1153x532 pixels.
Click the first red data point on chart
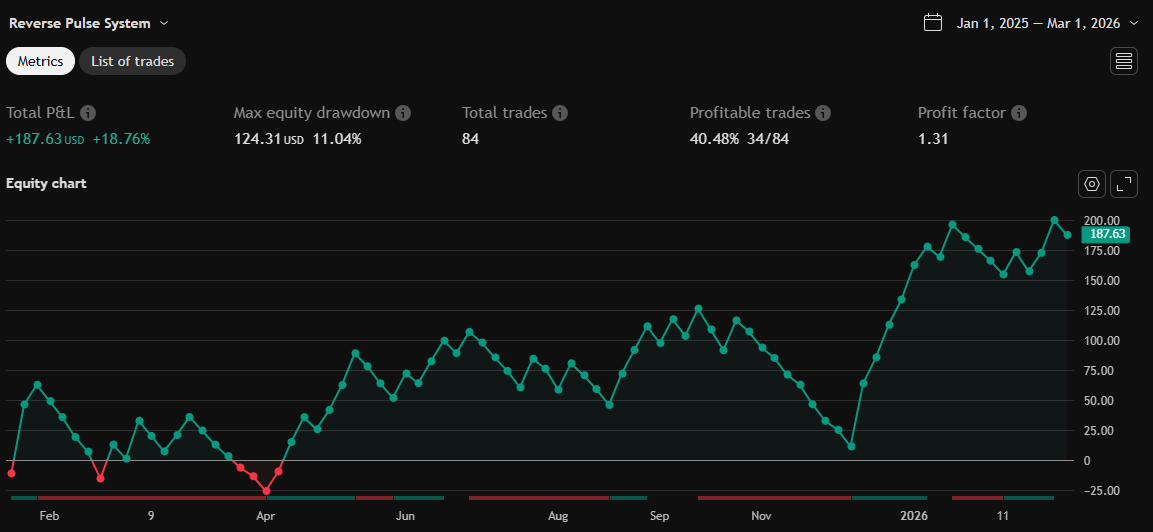[11, 472]
